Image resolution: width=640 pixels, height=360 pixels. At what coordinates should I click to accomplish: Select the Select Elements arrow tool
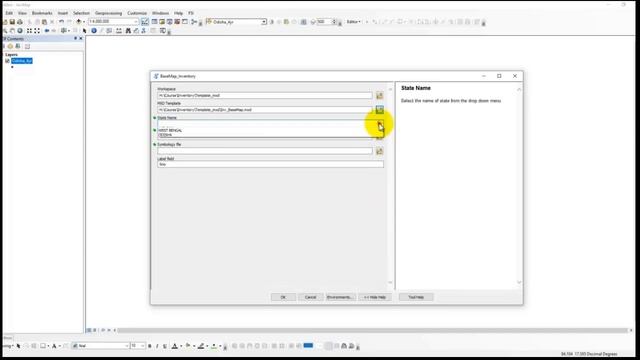click(x=84, y=31)
